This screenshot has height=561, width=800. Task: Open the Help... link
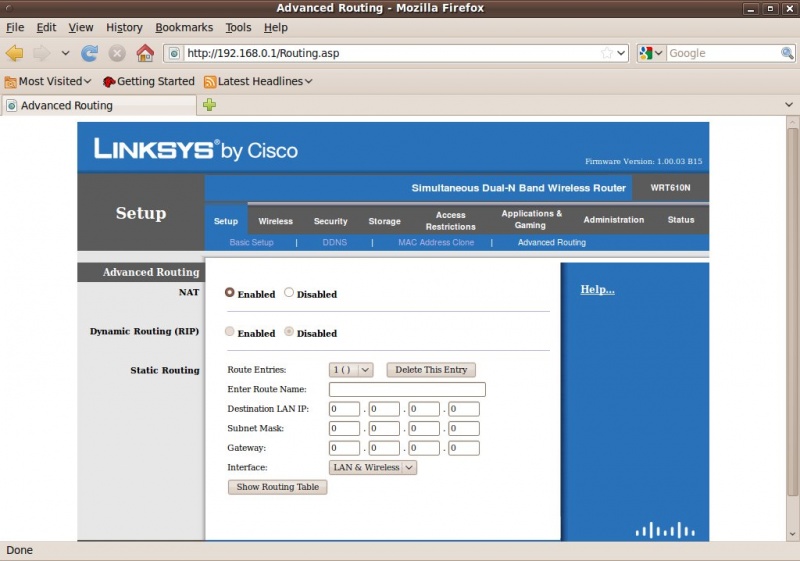point(597,289)
